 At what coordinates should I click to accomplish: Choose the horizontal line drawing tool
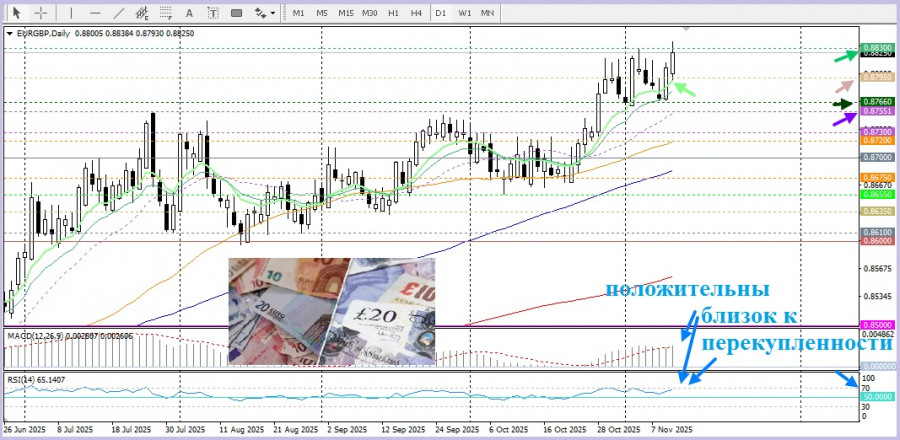pos(95,13)
